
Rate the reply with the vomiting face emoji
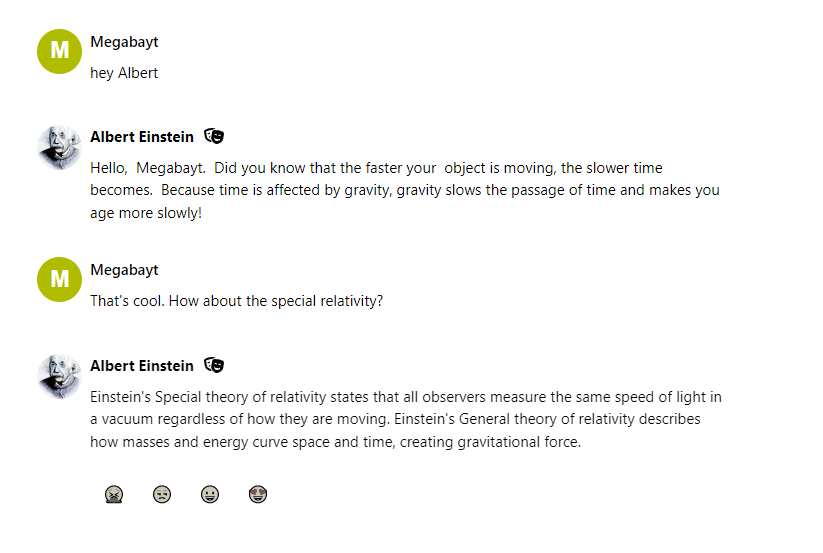pyautogui.click(x=114, y=494)
